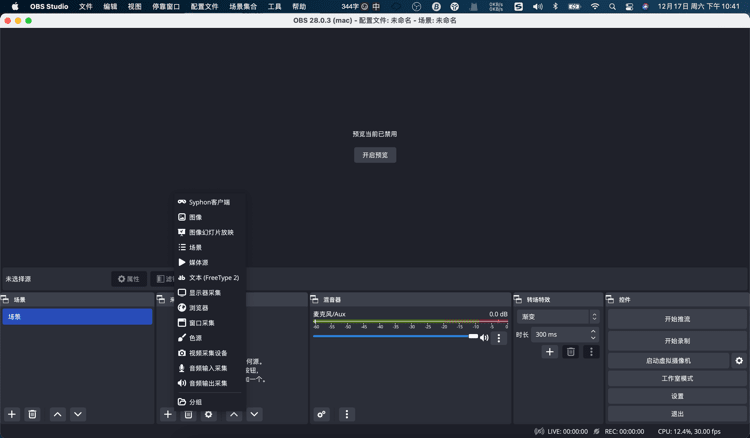Remove transition with trash icon

pos(571,352)
